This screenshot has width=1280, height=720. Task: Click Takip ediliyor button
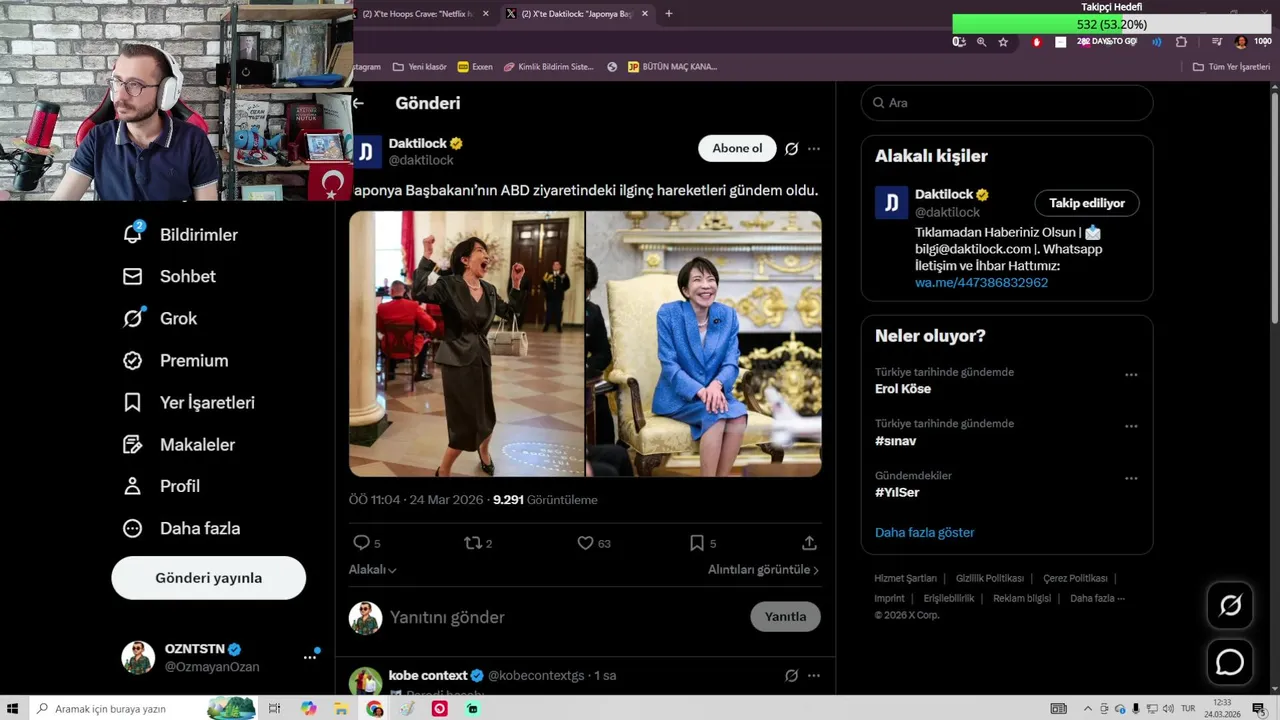(1087, 203)
